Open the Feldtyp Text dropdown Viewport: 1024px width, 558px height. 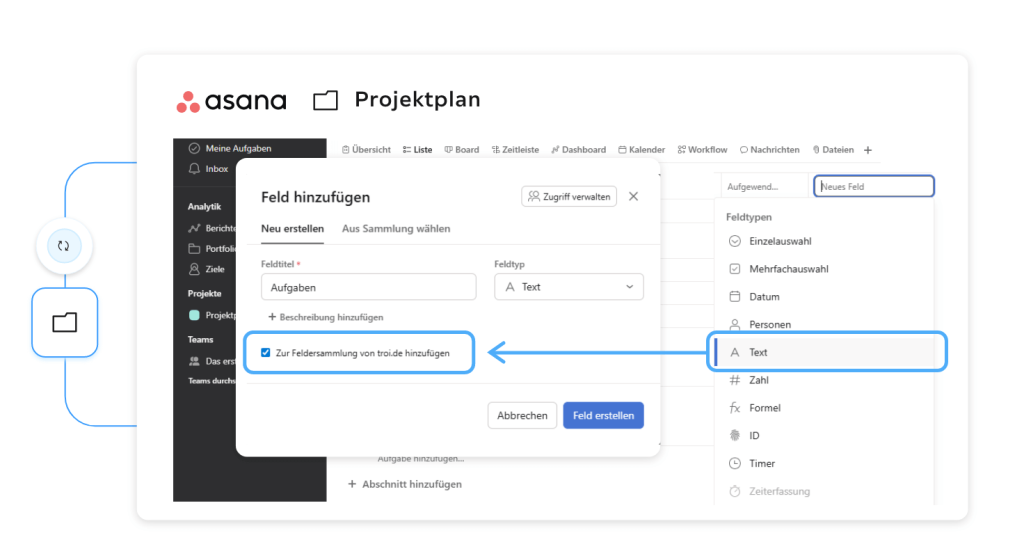[x=568, y=287]
